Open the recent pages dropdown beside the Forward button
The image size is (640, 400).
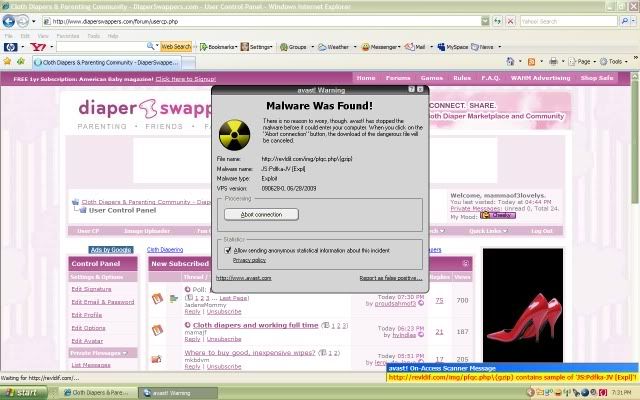coord(34,21)
